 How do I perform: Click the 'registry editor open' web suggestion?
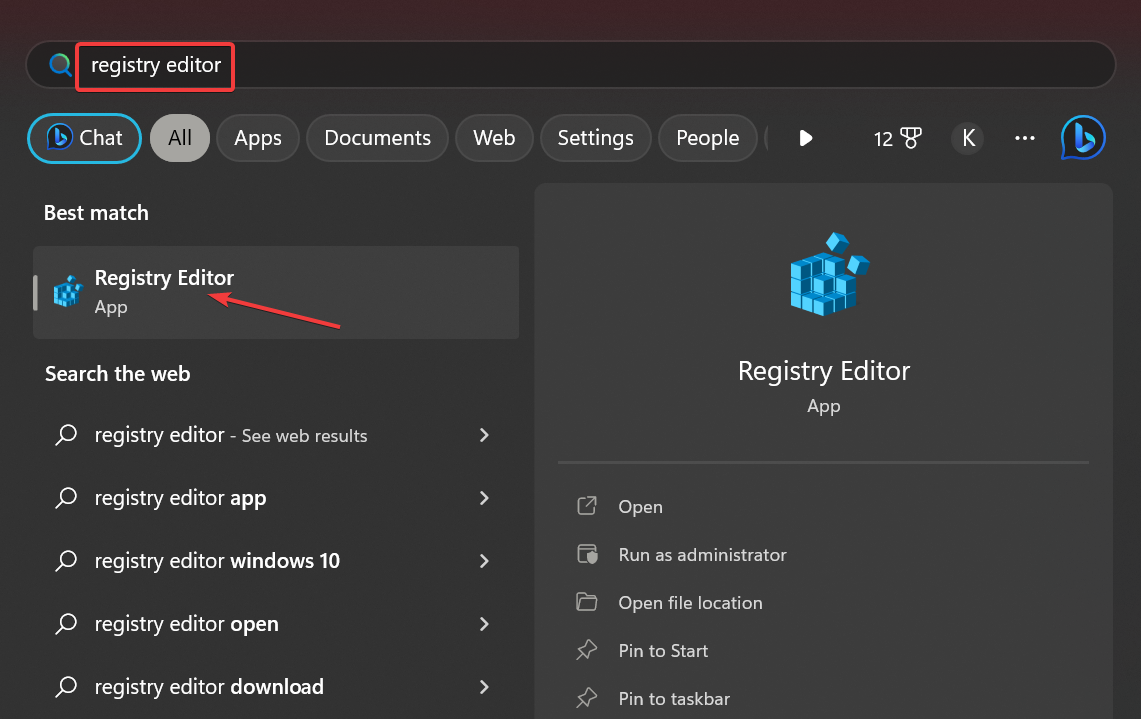187,624
